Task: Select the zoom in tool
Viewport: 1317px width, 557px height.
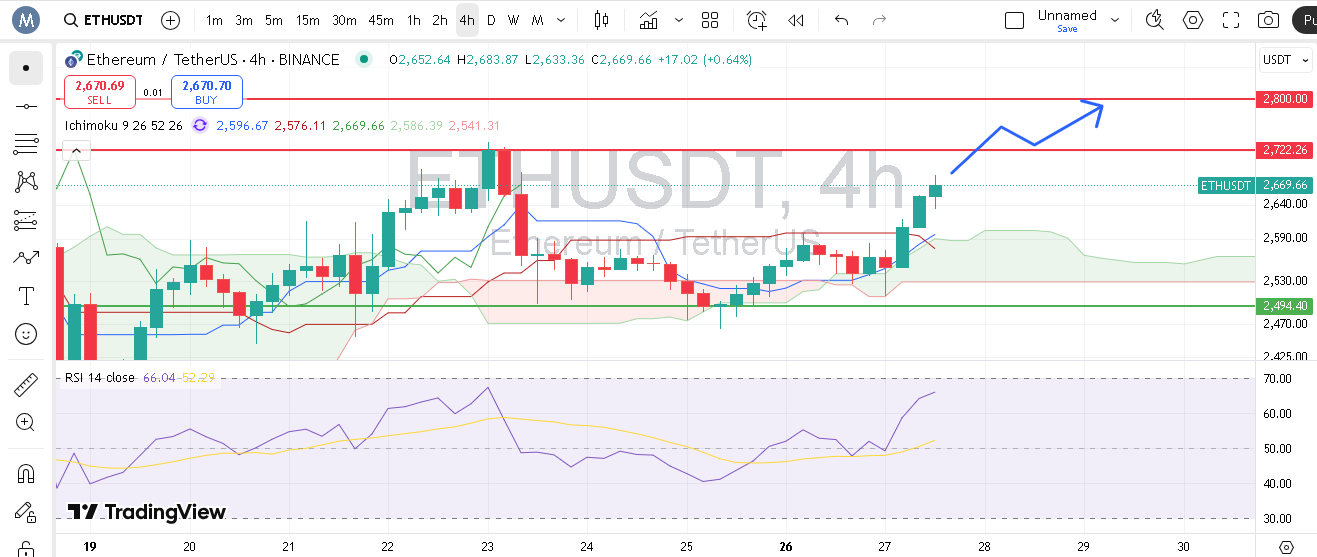Action: coord(26,423)
